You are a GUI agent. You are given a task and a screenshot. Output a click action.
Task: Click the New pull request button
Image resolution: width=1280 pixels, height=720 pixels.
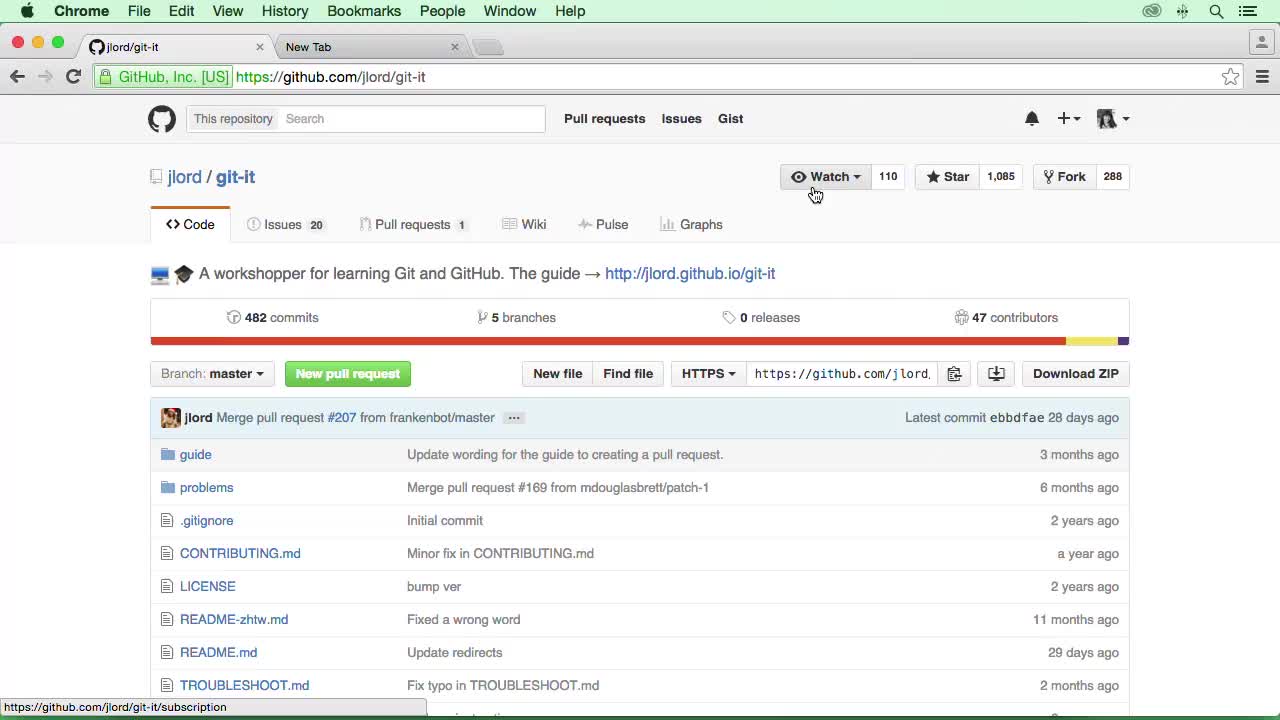[x=348, y=374]
